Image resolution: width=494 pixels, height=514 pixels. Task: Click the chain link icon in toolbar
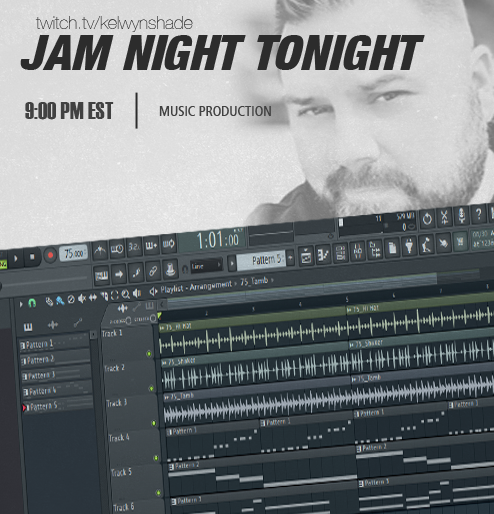click(x=153, y=271)
